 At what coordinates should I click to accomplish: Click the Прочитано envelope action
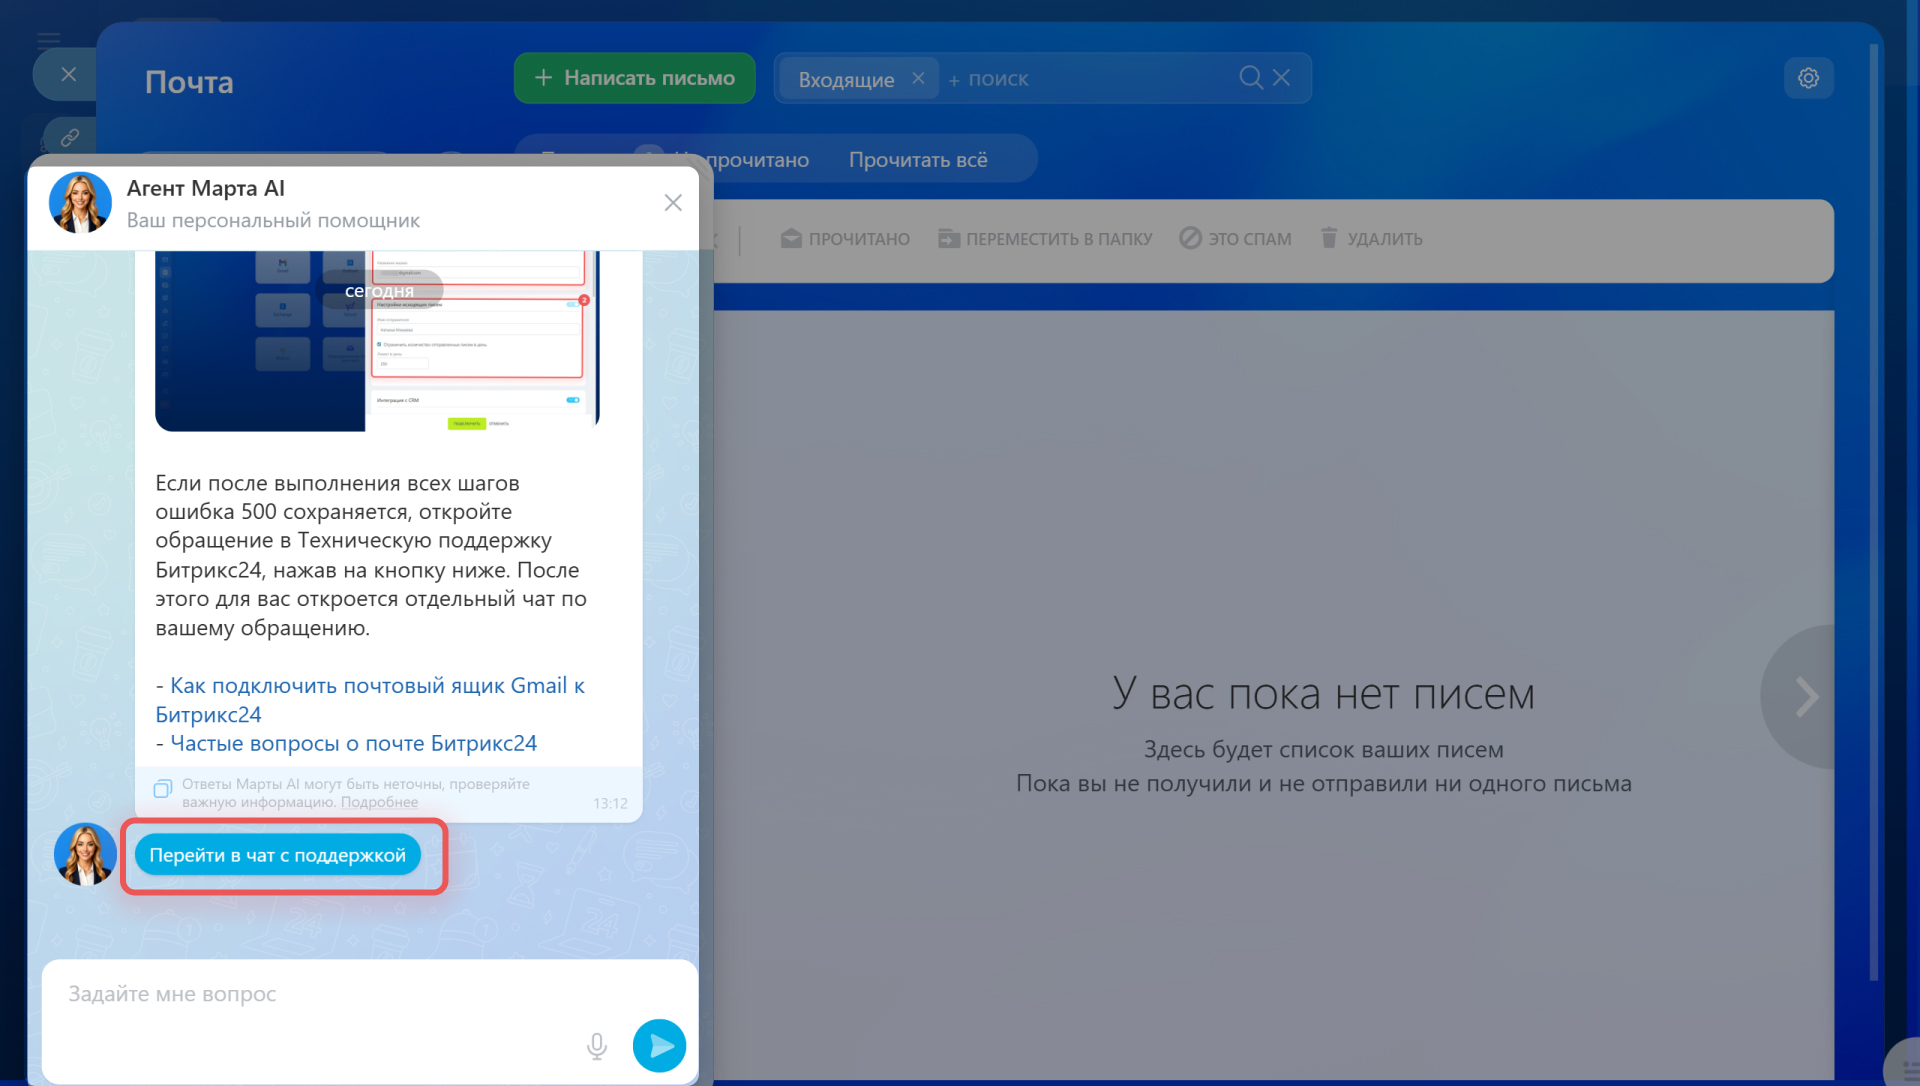click(x=845, y=238)
